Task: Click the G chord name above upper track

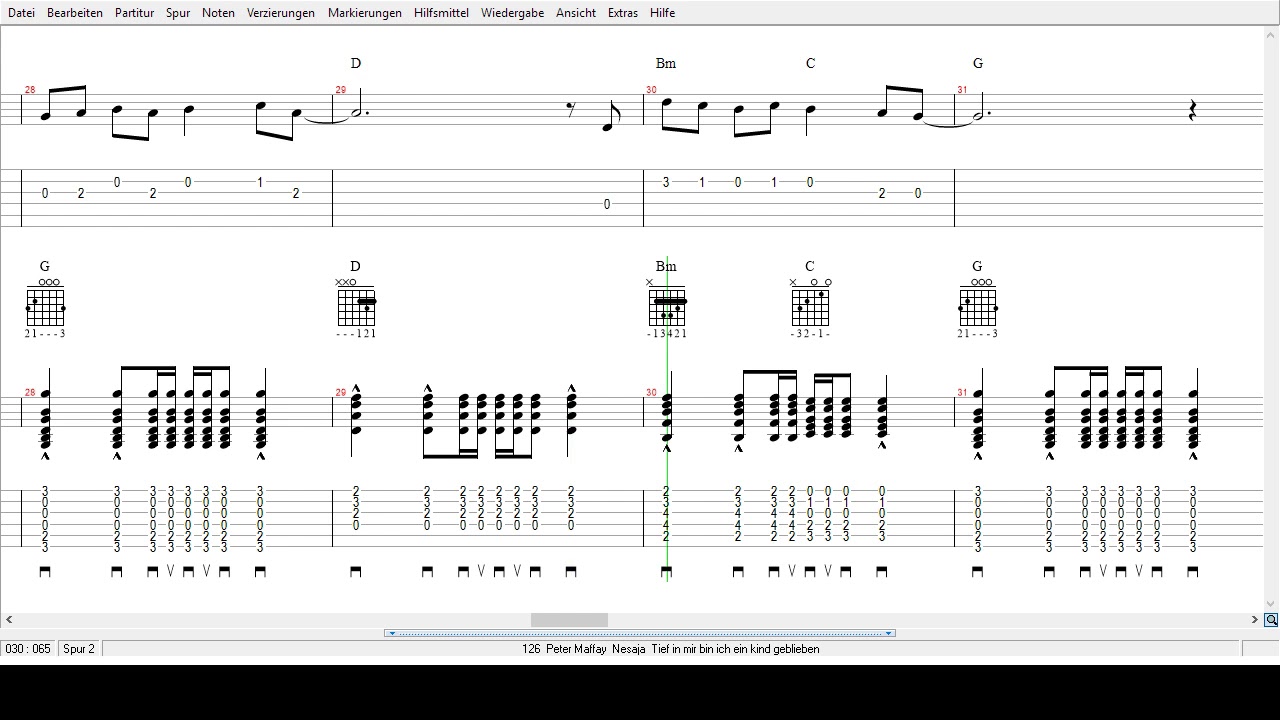Action: pos(978,63)
